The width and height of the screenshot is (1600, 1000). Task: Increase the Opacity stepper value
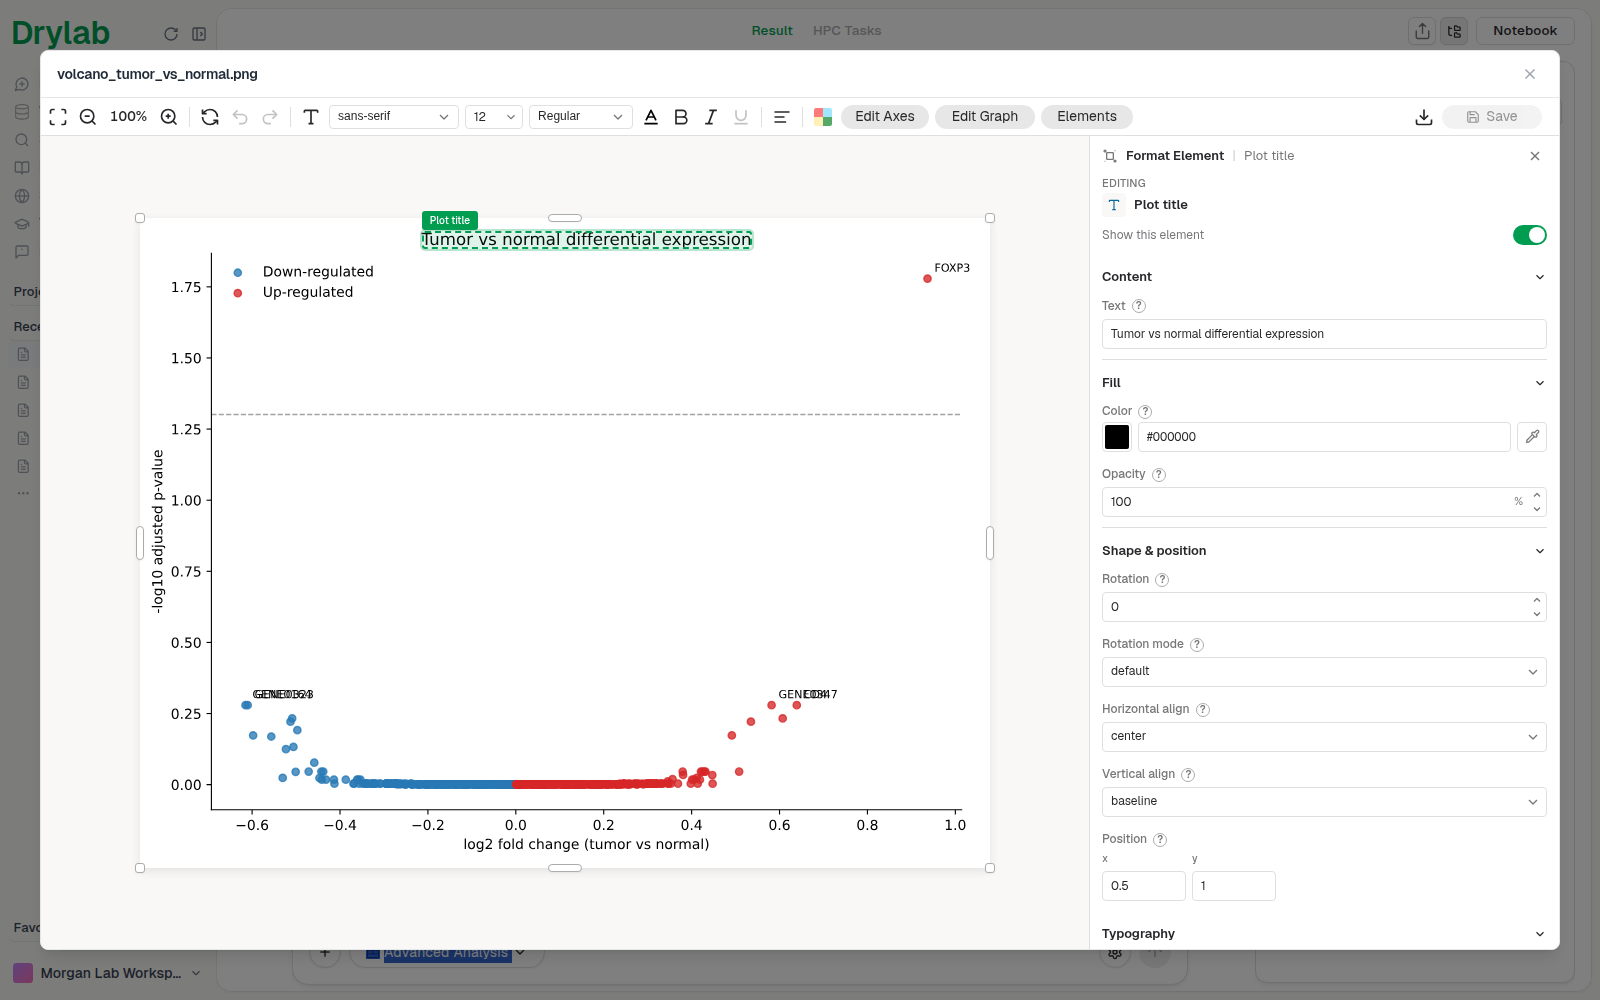coord(1537,495)
